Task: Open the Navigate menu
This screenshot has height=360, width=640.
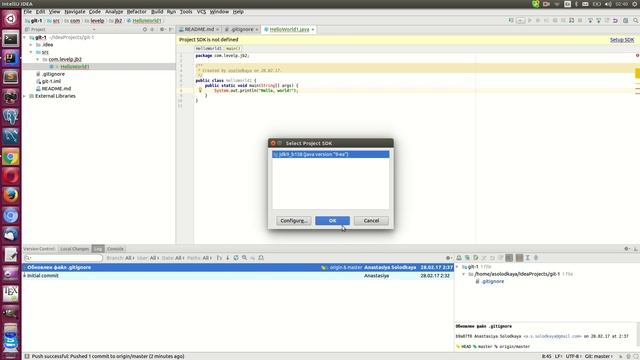Action: click(x=75, y=12)
